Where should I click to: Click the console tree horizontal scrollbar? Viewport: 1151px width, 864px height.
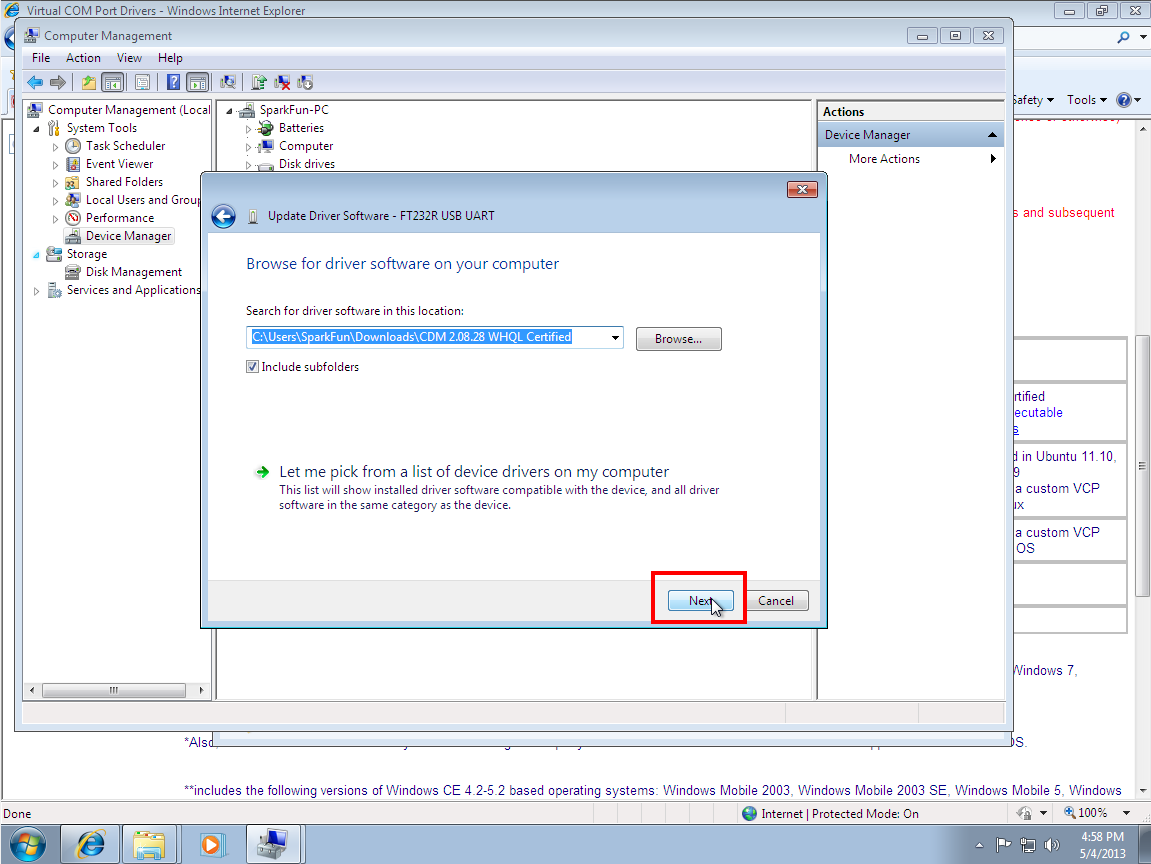[x=116, y=690]
